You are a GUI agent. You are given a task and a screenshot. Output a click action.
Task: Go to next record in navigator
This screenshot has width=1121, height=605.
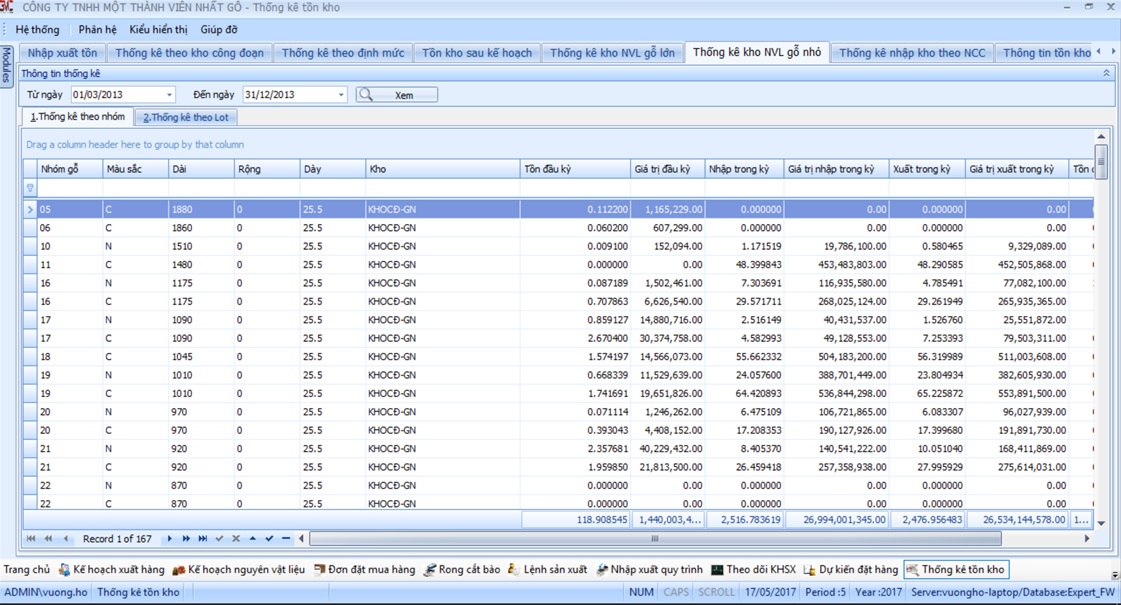point(169,538)
